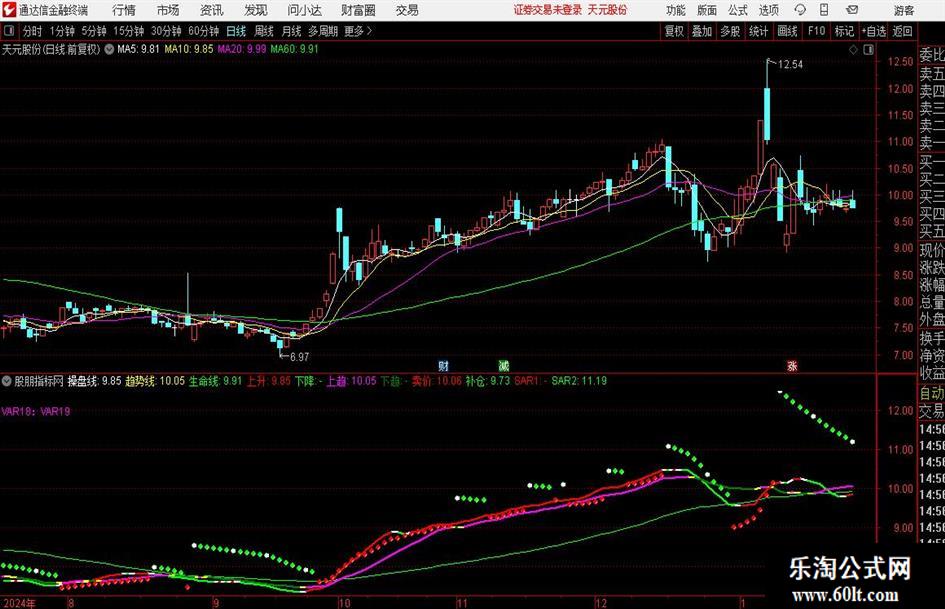Screen dimensions: 945x609
Task: Open the 行情 menu
Action: click(124, 10)
